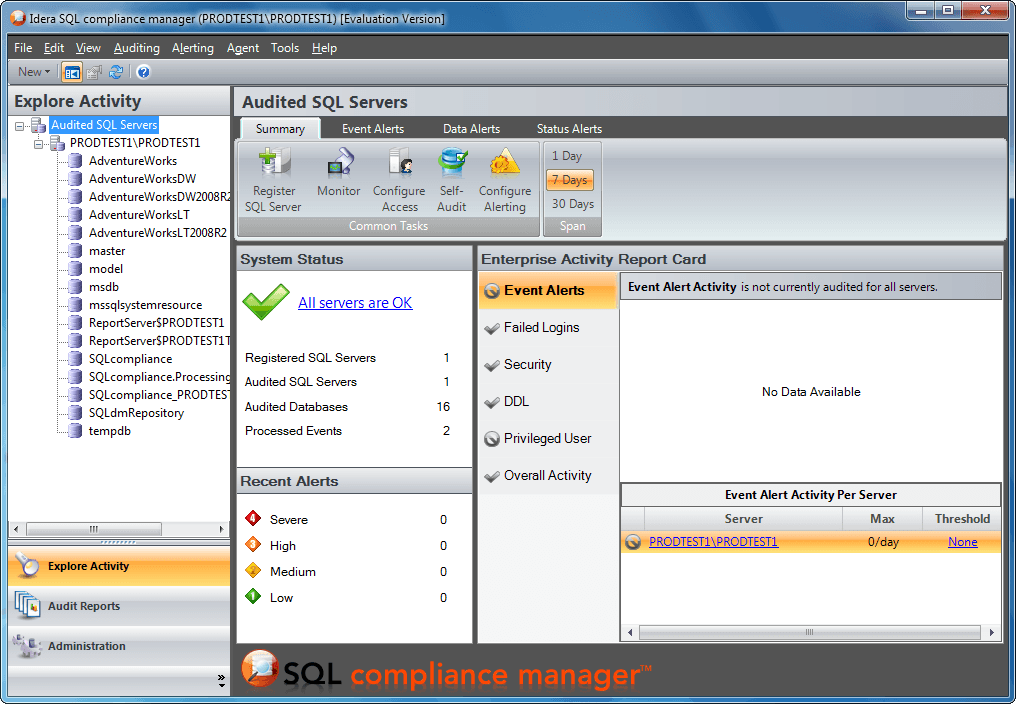Click the AdventureWorks database icon
This screenshot has height=704, width=1016.
76,161
